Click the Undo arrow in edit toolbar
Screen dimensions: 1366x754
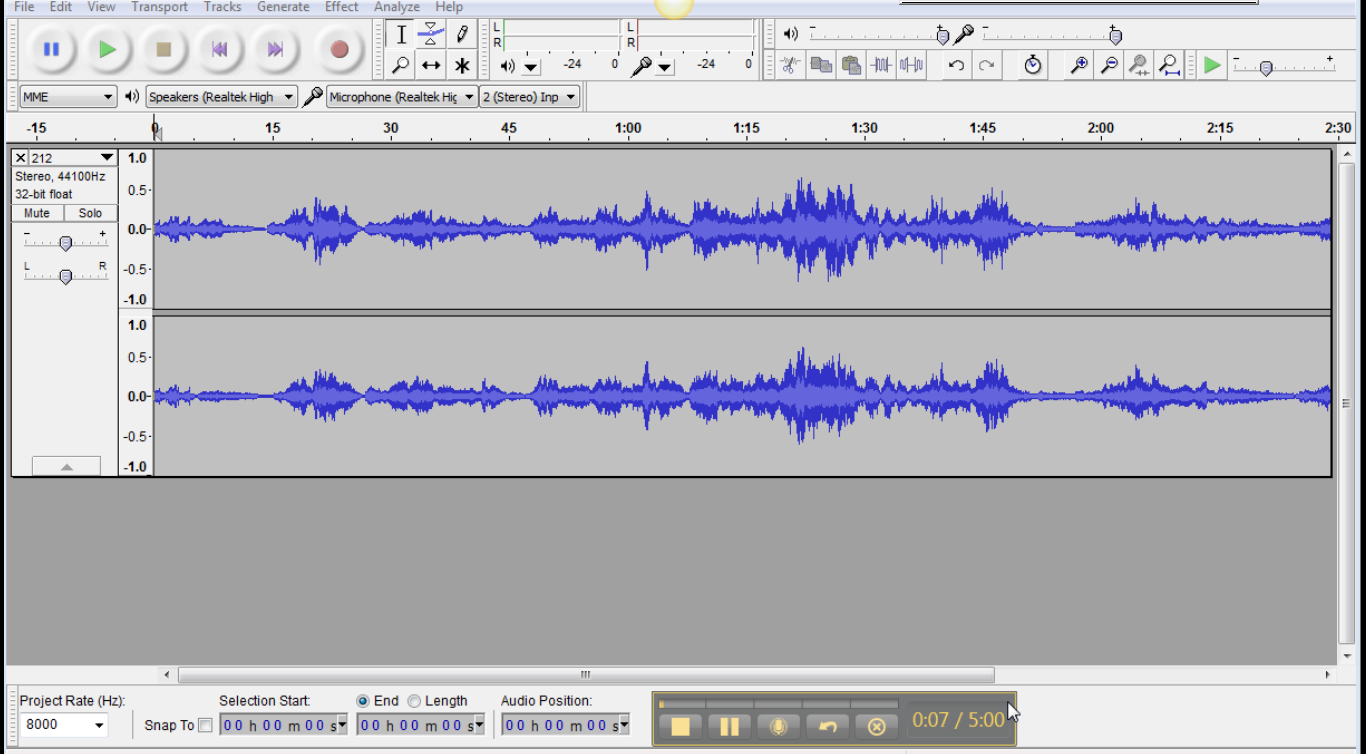pos(956,65)
